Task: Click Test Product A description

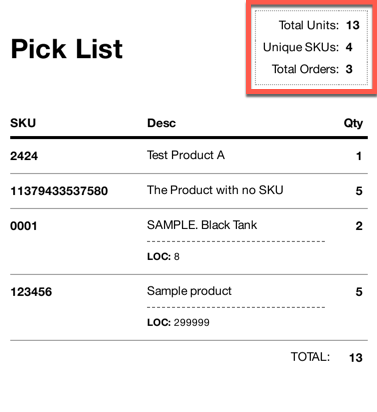Action: click(186, 155)
